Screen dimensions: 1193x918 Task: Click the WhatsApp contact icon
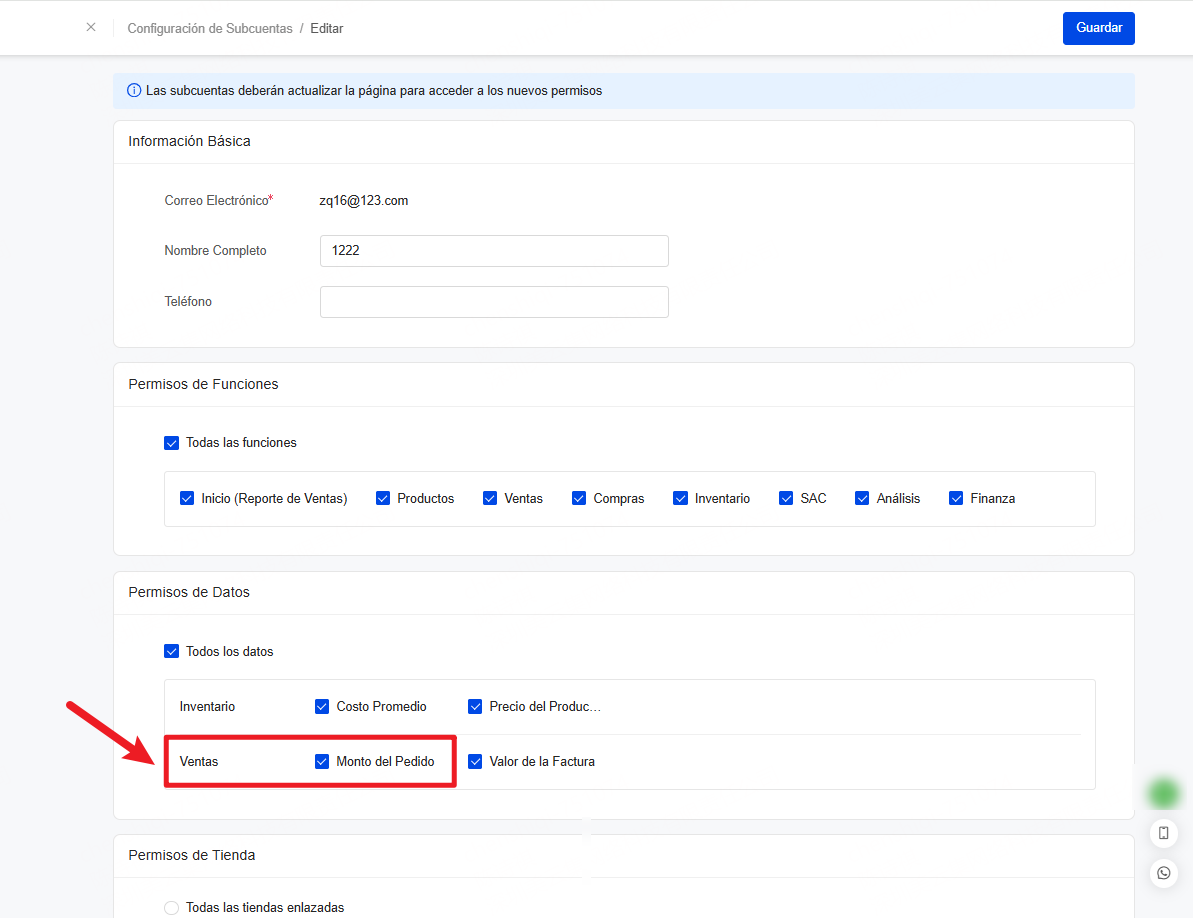tap(1163, 873)
